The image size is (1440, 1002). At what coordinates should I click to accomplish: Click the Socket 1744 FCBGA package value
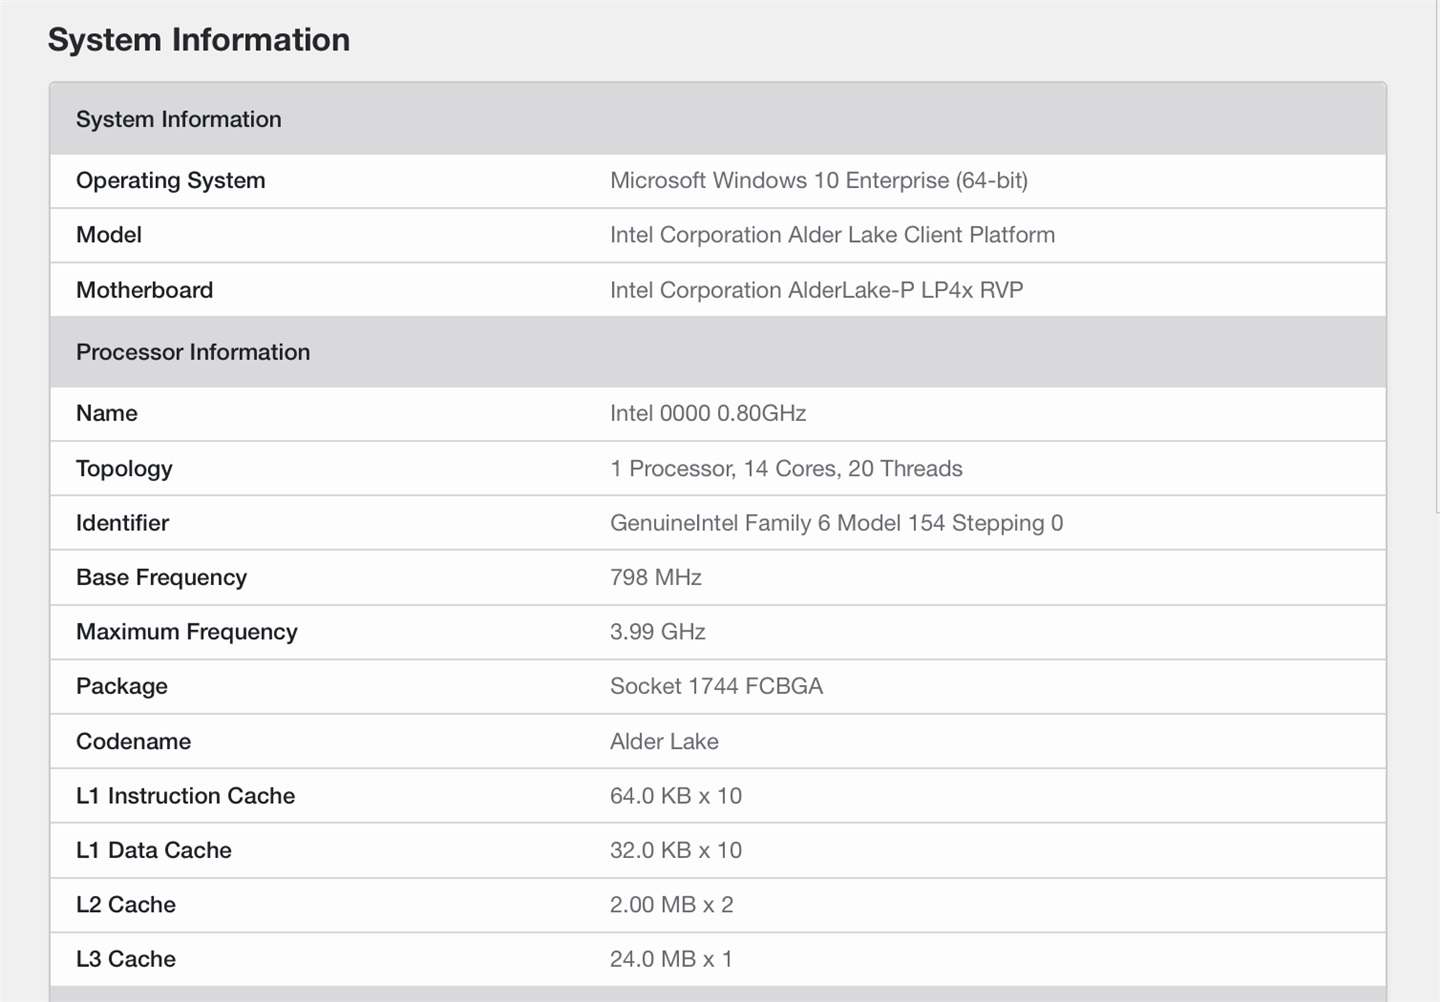716,686
